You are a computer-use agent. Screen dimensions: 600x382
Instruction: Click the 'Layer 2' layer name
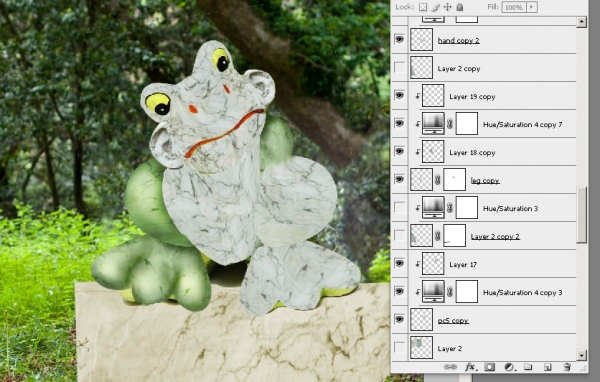pyautogui.click(x=450, y=349)
